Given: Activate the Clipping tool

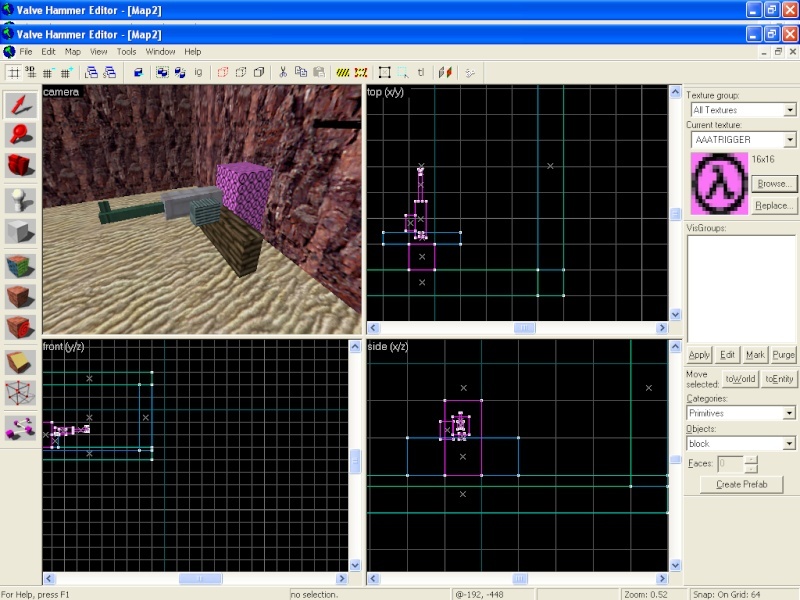Looking at the screenshot, I should (x=20, y=362).
